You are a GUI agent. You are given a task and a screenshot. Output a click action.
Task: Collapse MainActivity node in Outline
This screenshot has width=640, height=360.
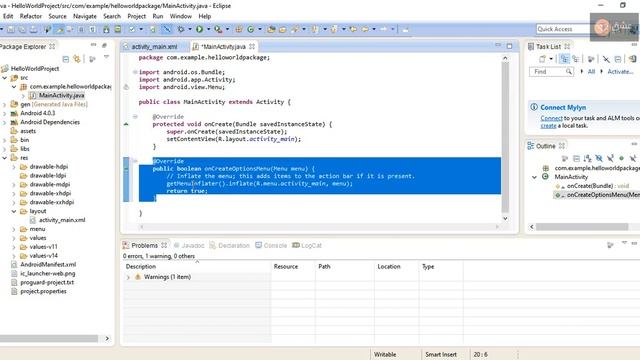pos(534,177)
